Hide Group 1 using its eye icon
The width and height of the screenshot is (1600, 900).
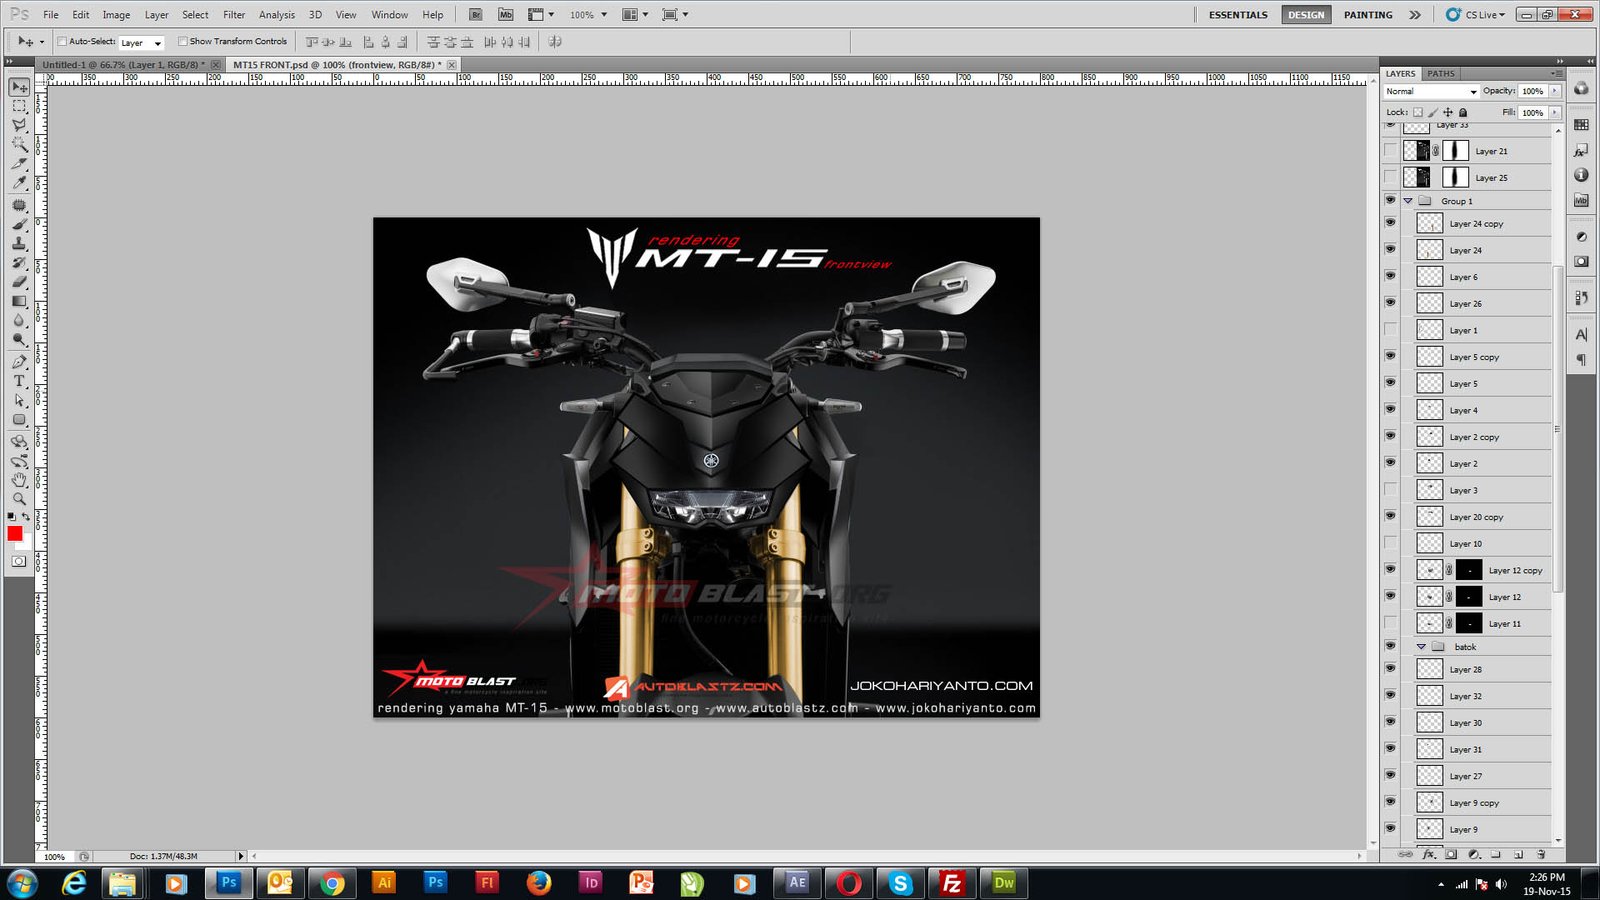[1390, 200]
